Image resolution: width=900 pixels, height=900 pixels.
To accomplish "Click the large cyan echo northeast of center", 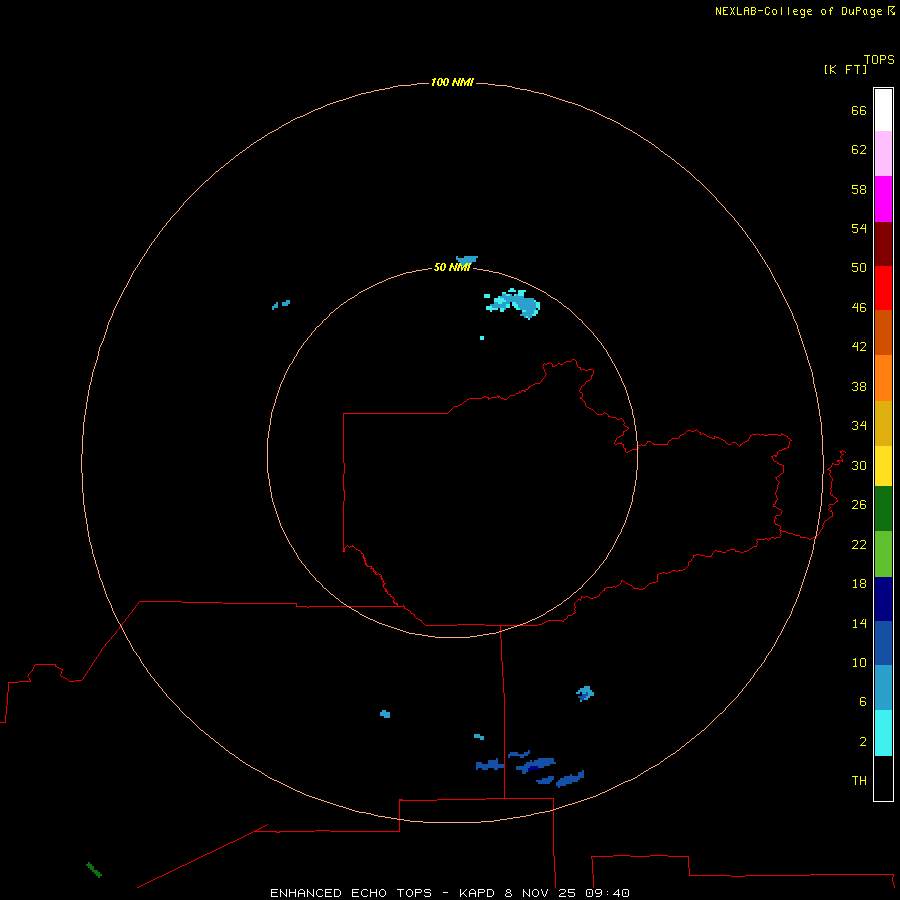I will click(x=514, y=303).
